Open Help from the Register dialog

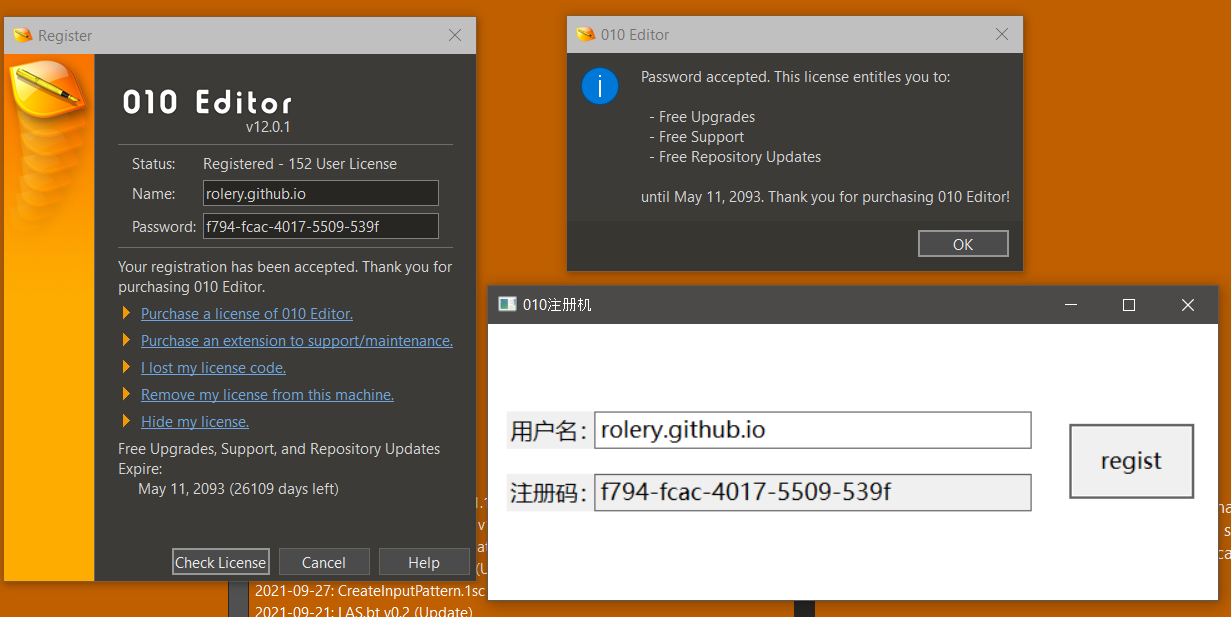(x=424, y=562)
